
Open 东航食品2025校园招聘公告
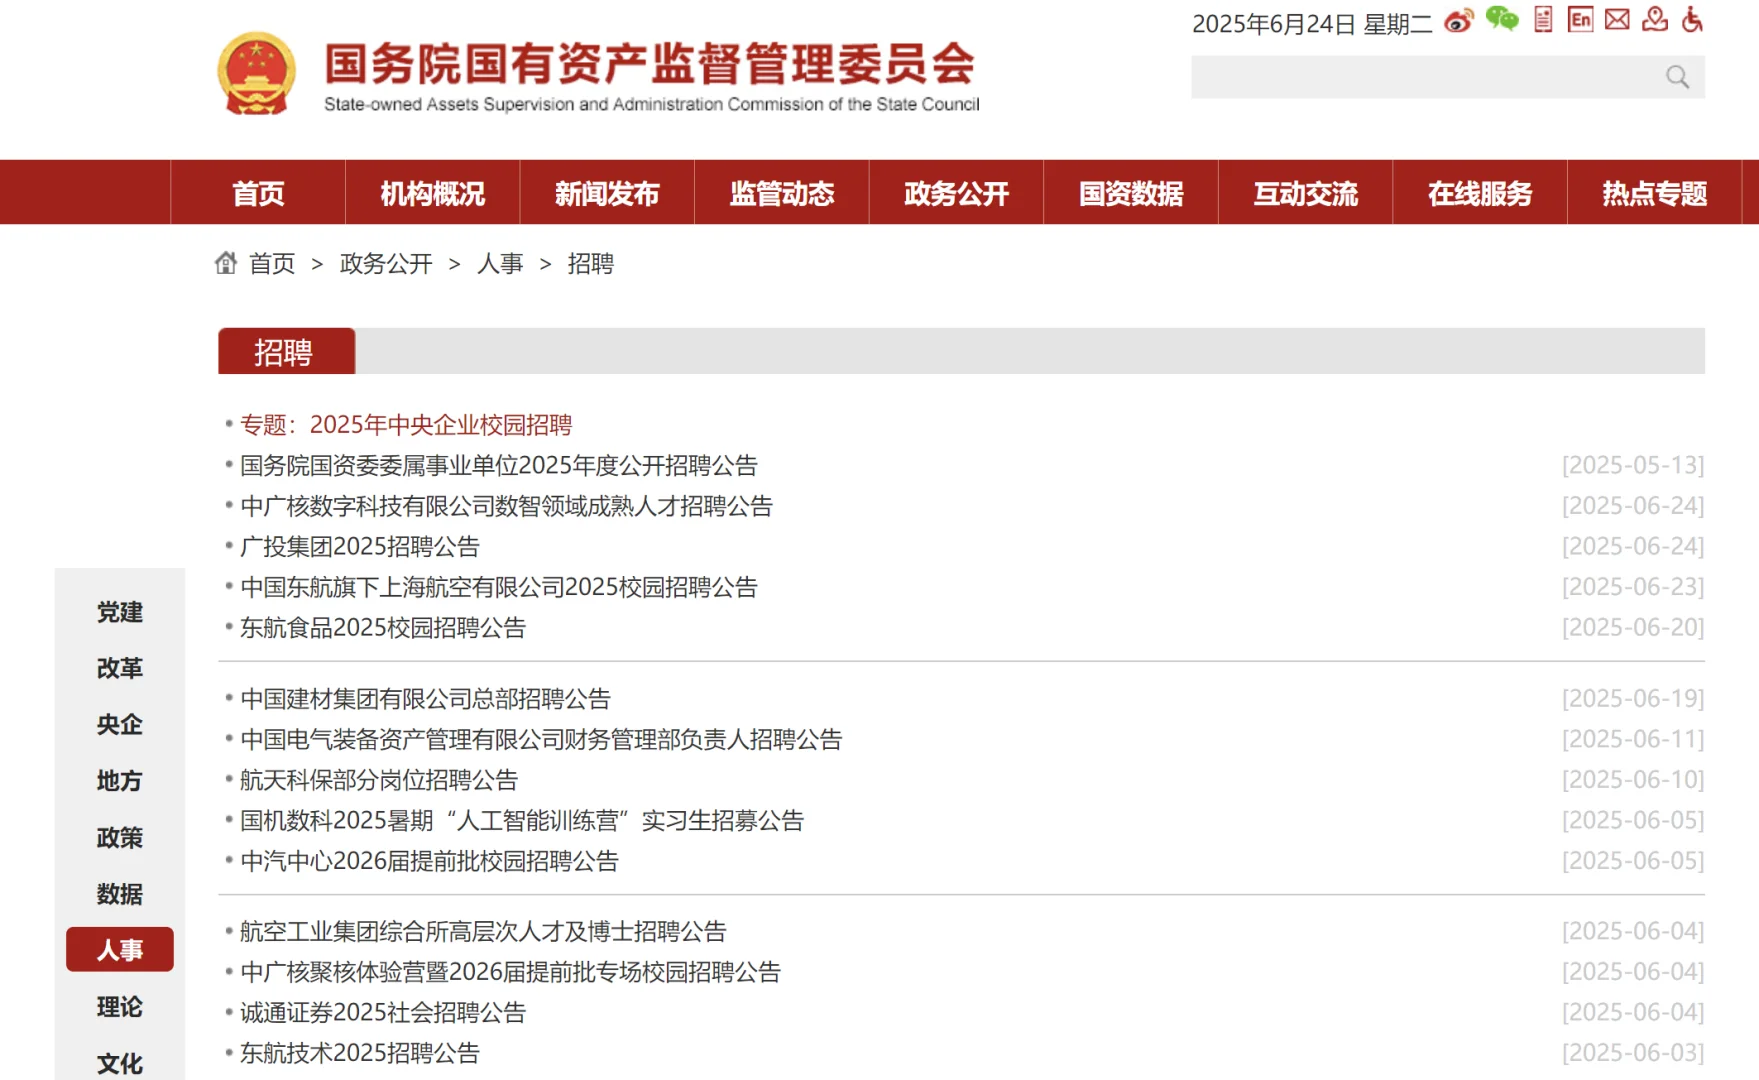coord(382,628)
